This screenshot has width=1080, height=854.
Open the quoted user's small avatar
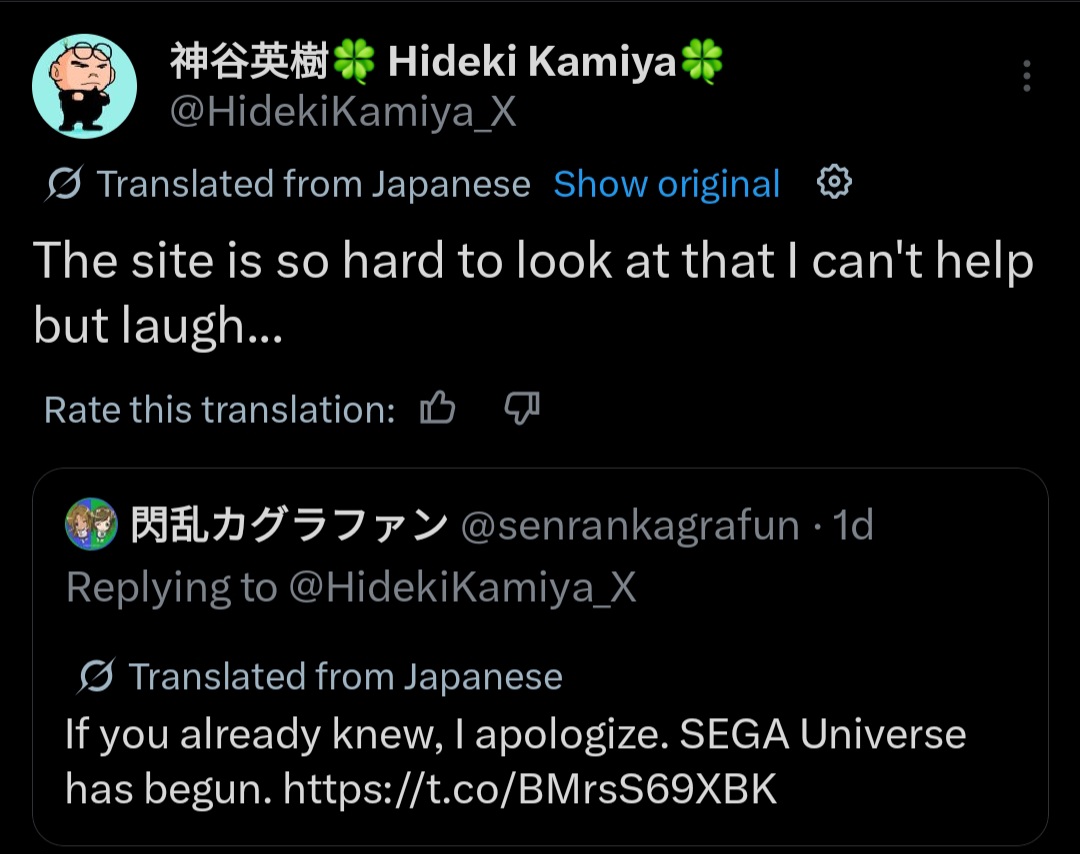92,523
